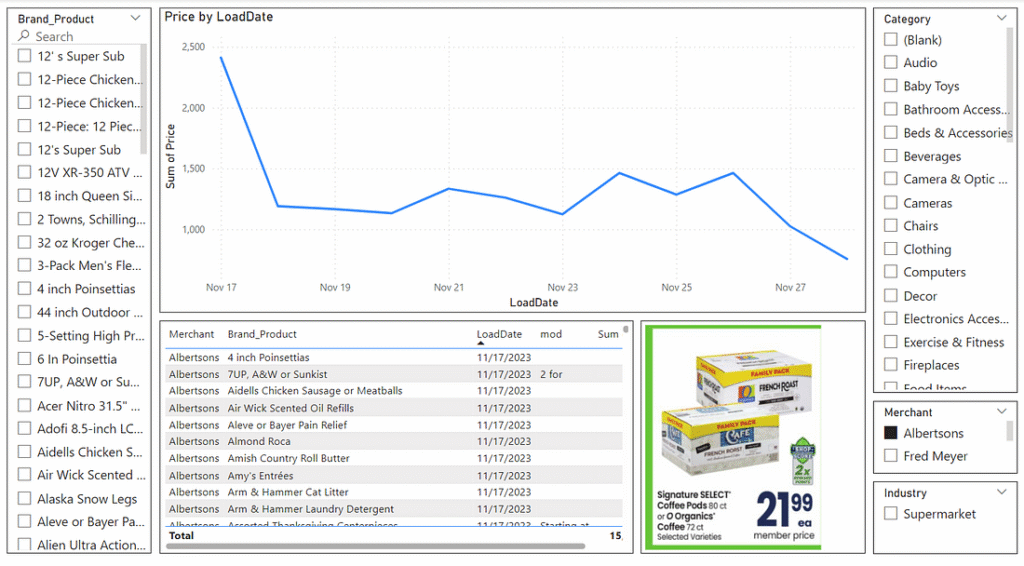Image resolution: width=1024 pixels, height=566 pixels.
Task: Select the Amy's Entrées table row
Action: (394, 475)
